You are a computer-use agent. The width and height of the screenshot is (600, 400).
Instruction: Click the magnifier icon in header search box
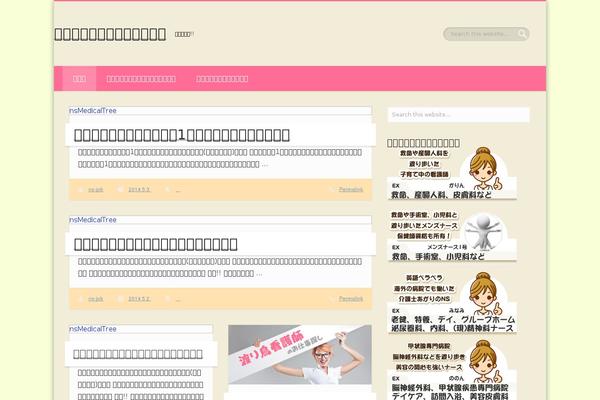[x=522, y=34]
